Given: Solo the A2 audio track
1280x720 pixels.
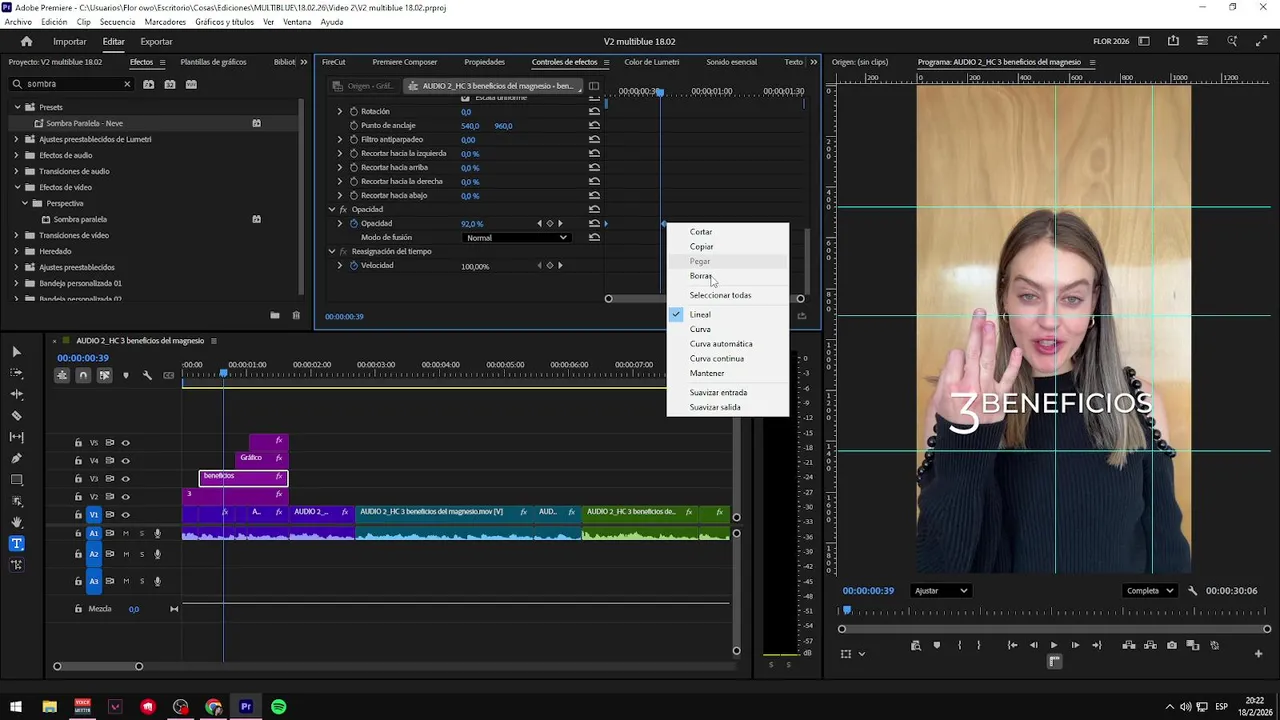Looking at the screenshot, I should 141,554.
